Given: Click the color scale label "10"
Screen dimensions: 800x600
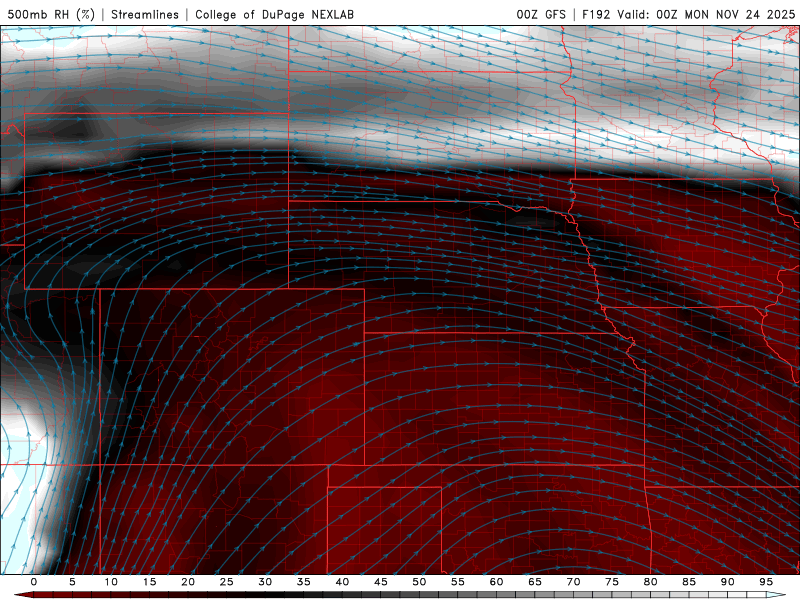Looking at the screenshot, I should pos(111,582).
